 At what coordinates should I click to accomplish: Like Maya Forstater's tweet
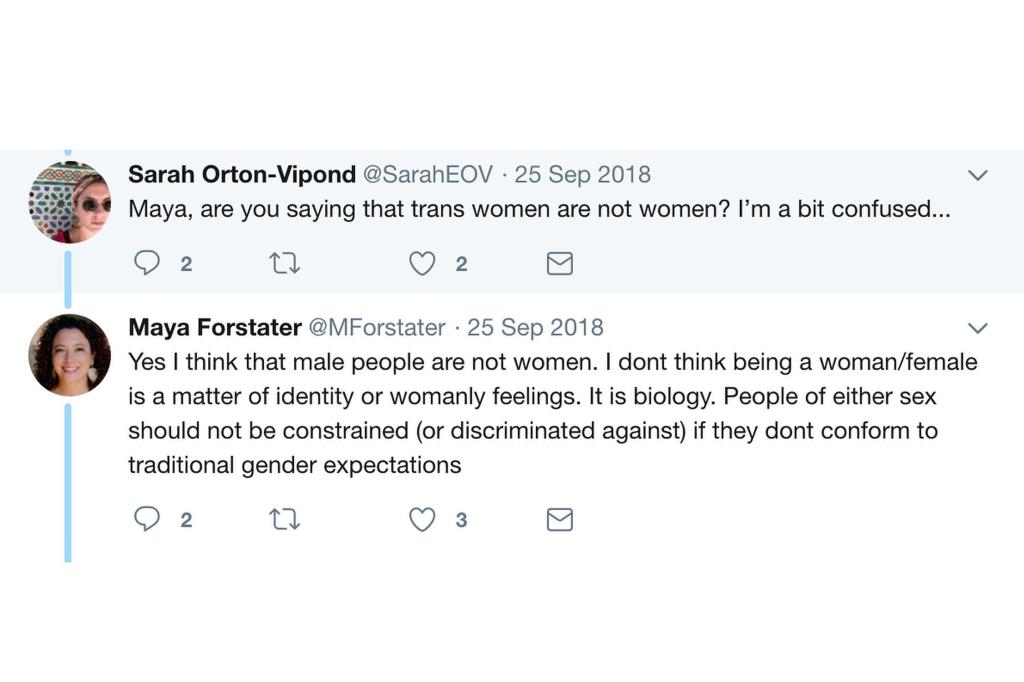pyautogui.click(x=423, y=519)
